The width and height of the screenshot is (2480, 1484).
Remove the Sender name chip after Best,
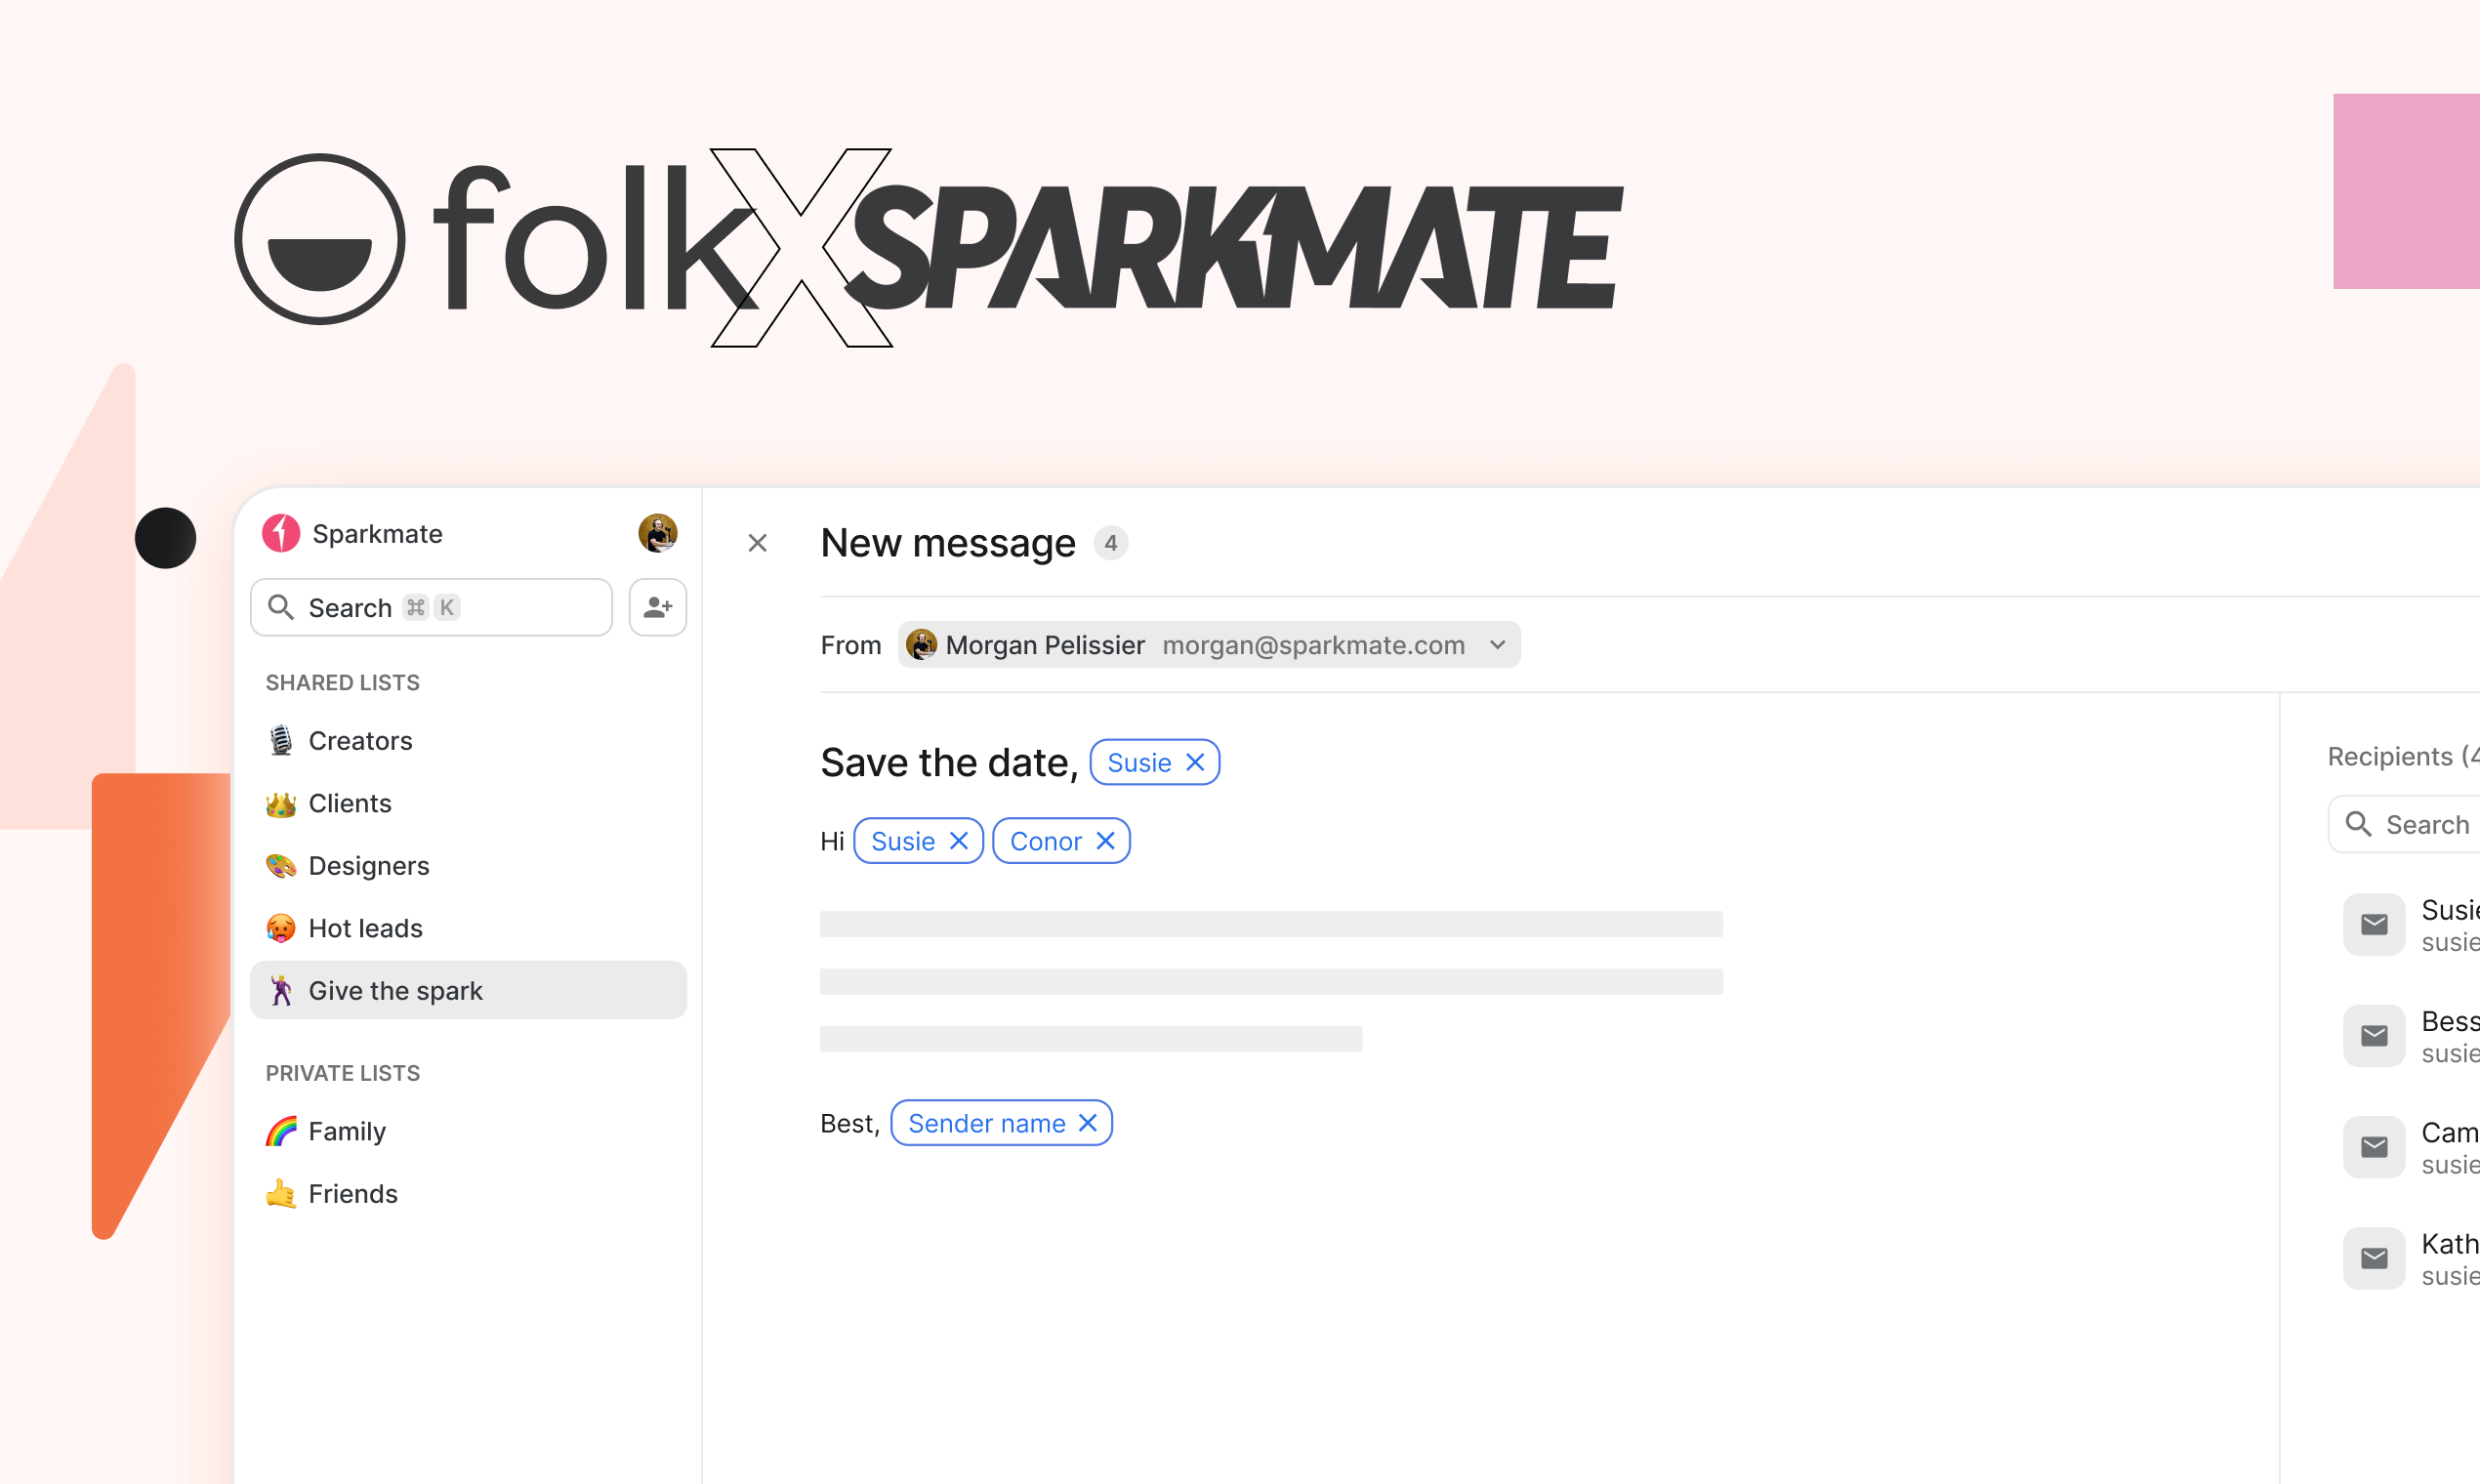click(x=1088, y=1122)
